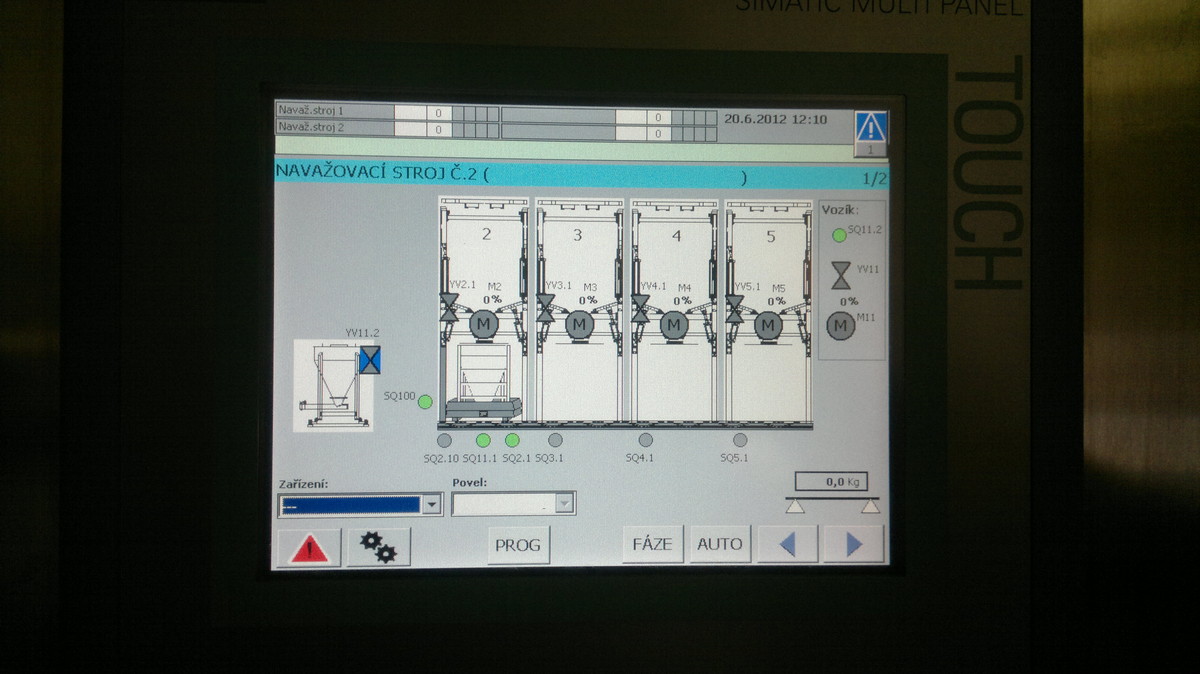
Task: Toggle the blue YV11.2 valve
Action: 370,360
